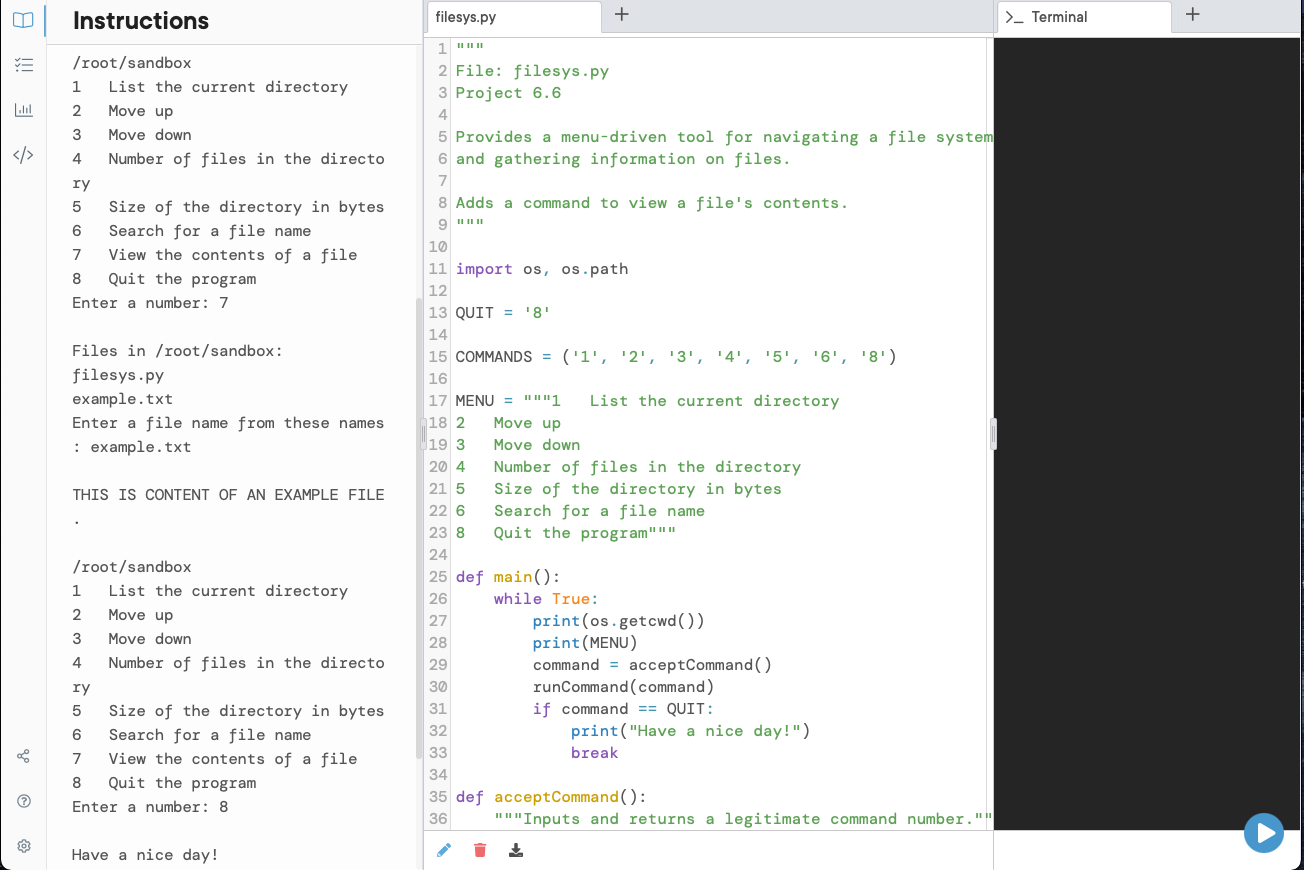Click 'Enter a number: 8' in instructions
1304x870 pixels.
point(150,807)
